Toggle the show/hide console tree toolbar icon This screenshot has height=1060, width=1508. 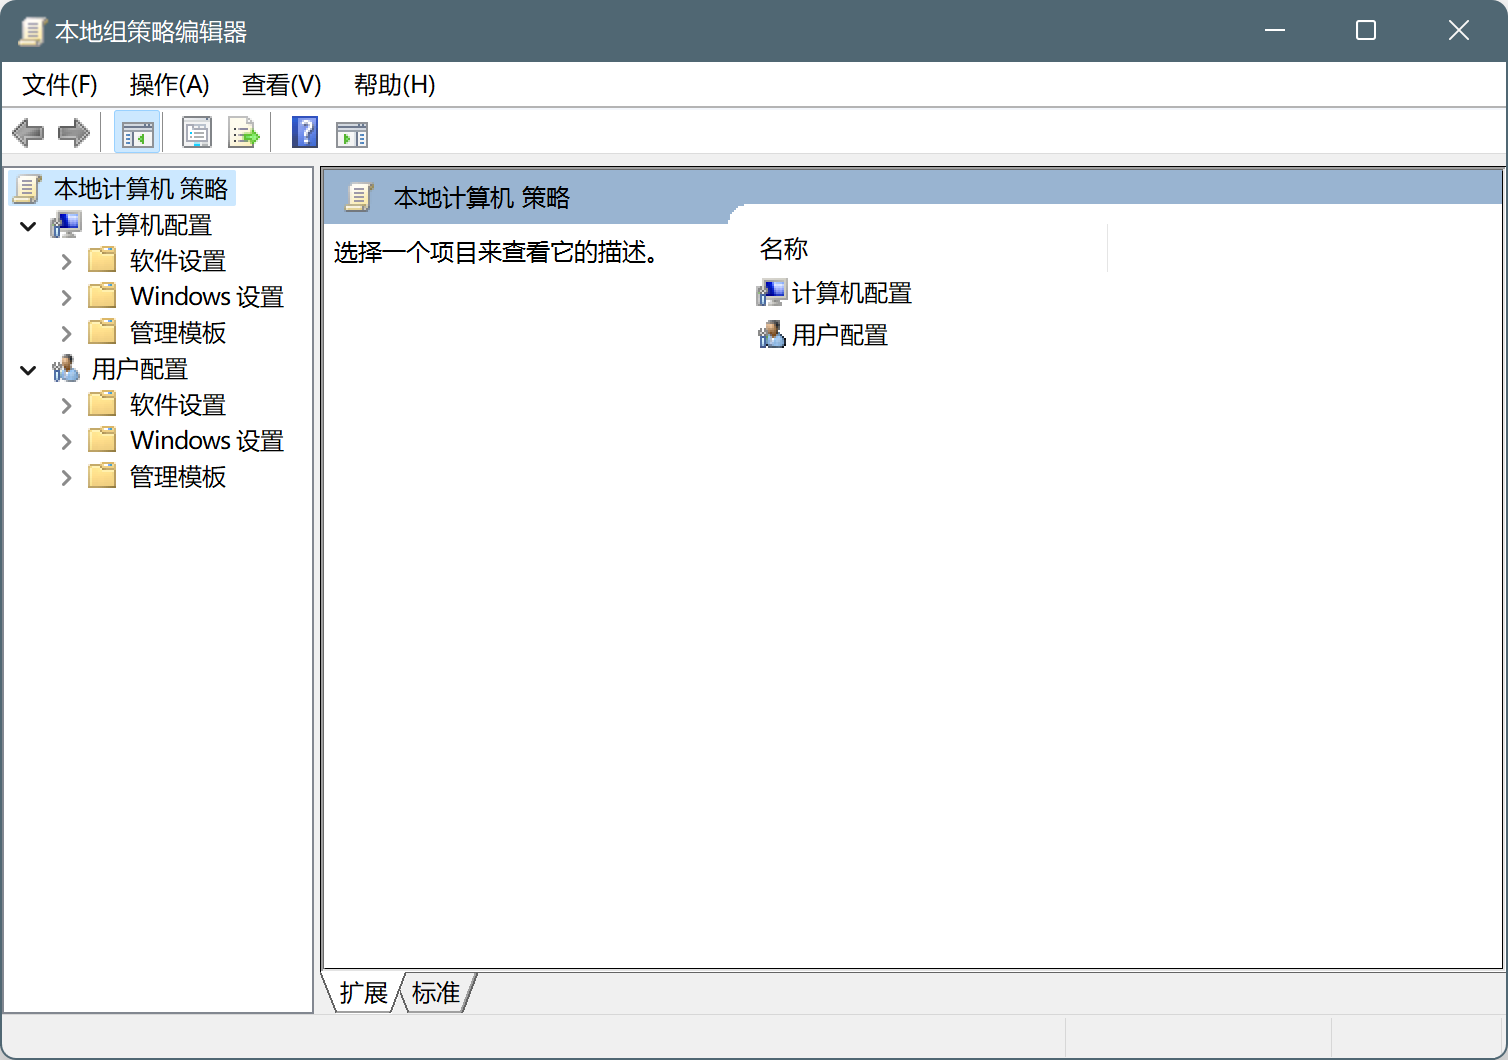[x=137, y=133]
